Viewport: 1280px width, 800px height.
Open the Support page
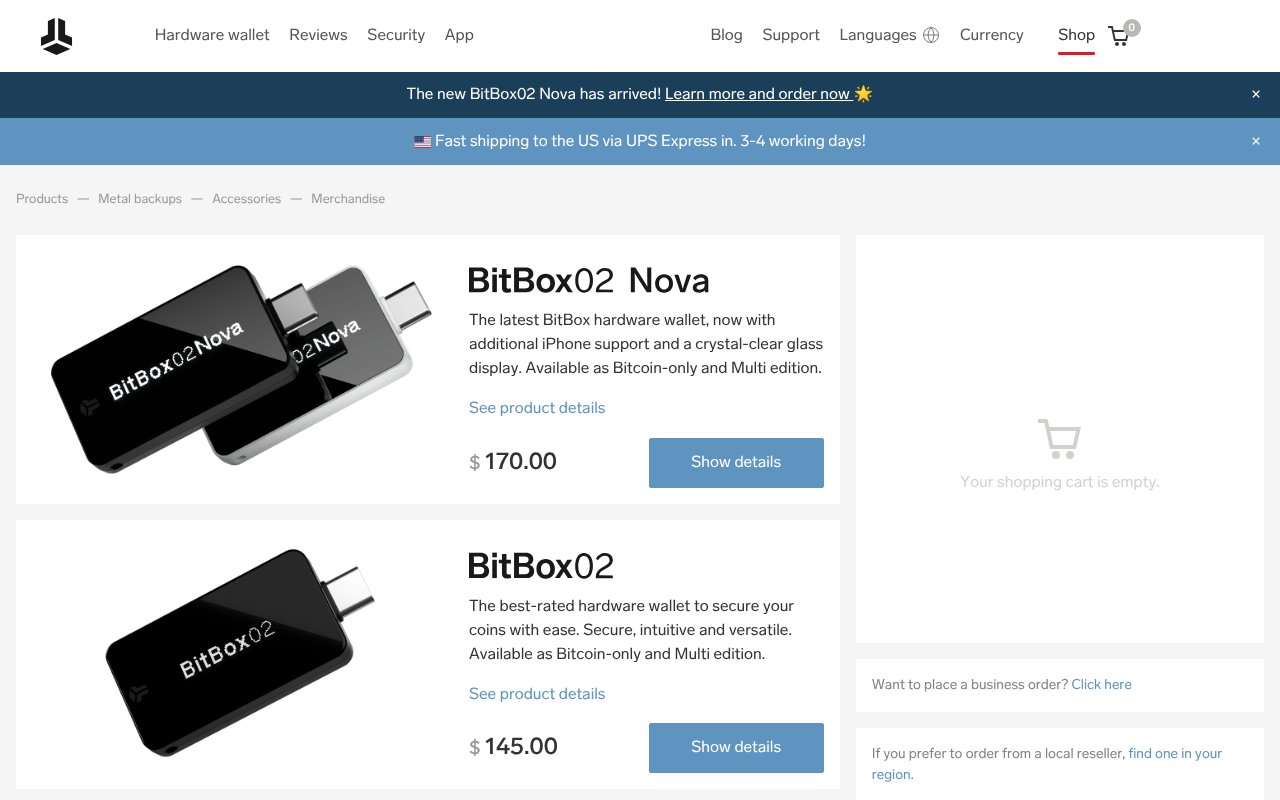790,34
